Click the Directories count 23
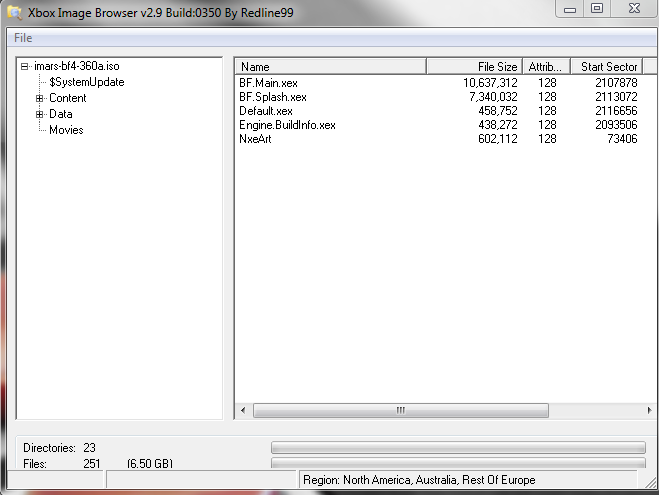659x495 pixels. [89, 448]
